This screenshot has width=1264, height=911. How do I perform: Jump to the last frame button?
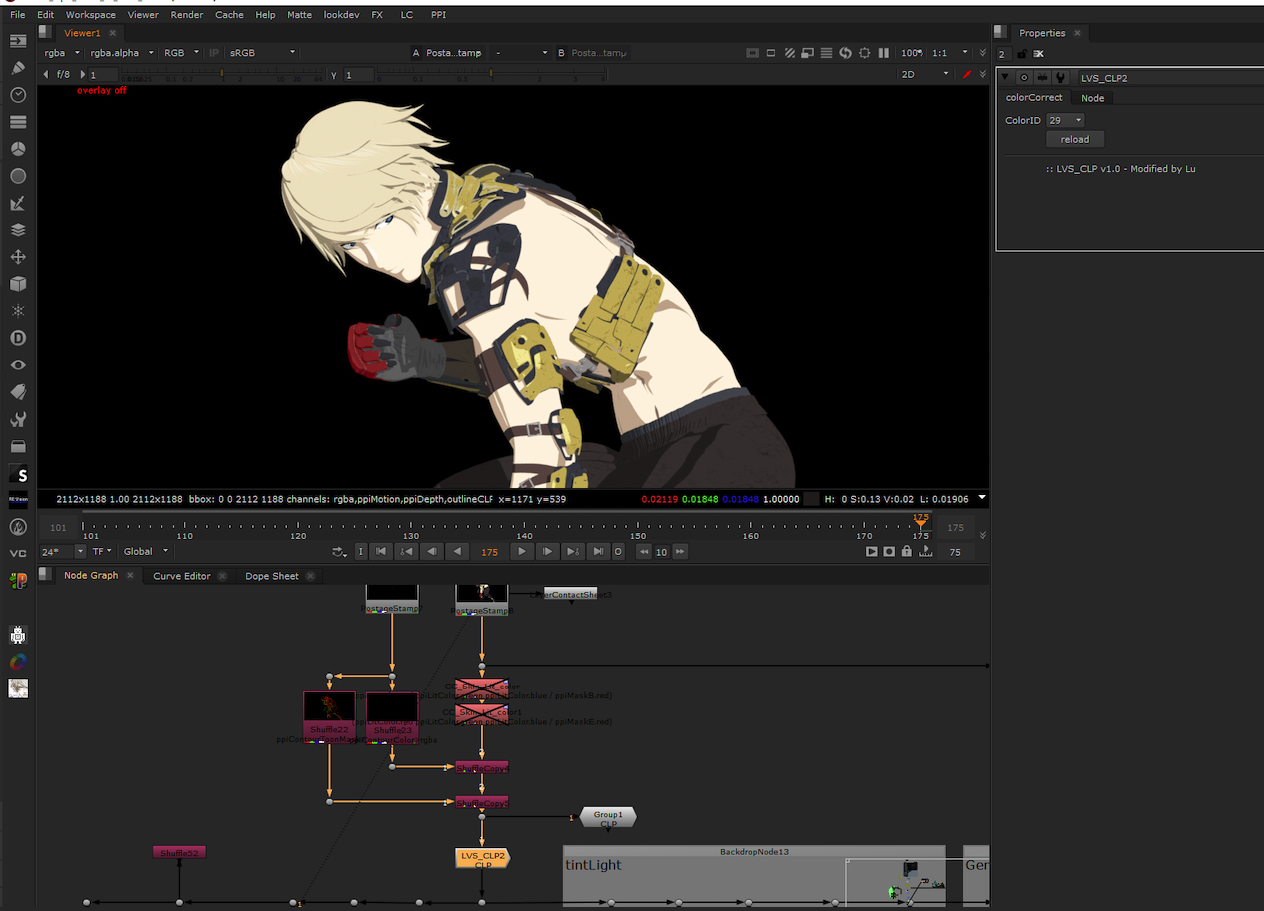(597, 551)
